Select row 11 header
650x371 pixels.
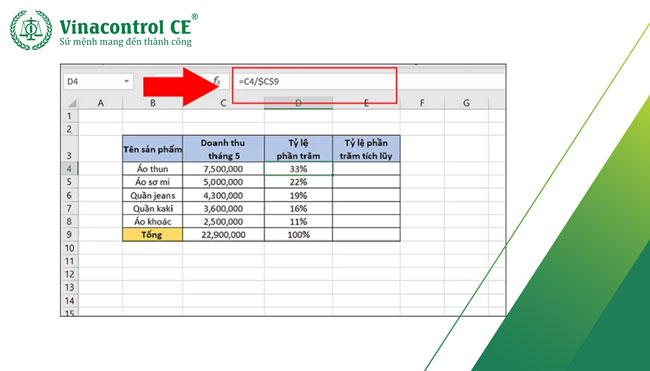tap(70, 261)
